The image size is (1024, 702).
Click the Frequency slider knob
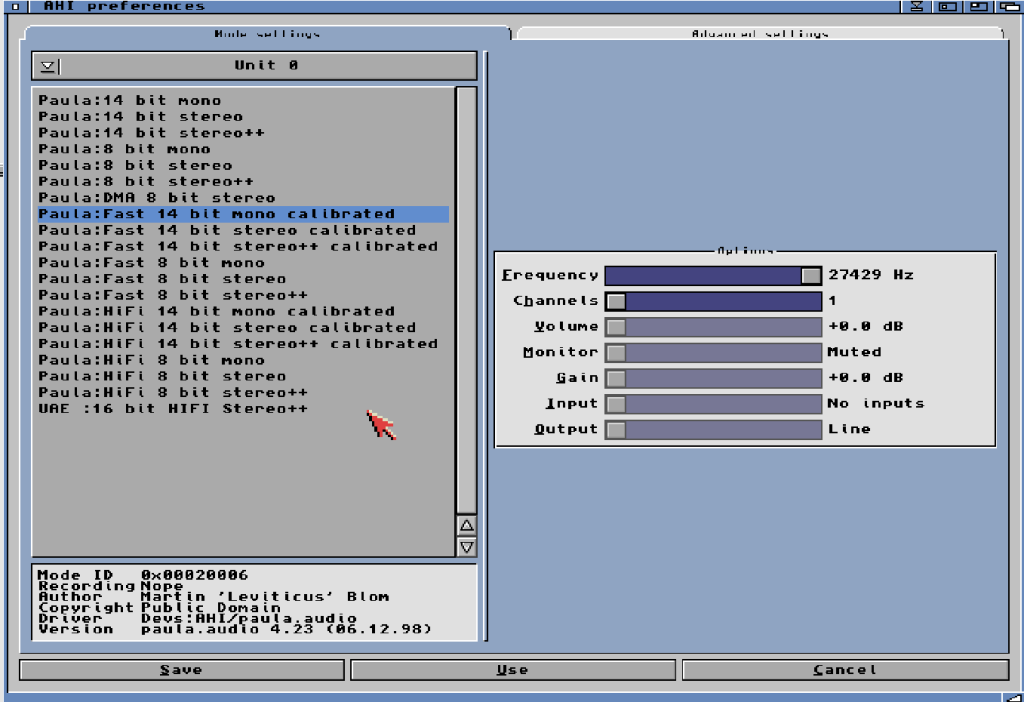pyautogui.click(x=810, y=275)
